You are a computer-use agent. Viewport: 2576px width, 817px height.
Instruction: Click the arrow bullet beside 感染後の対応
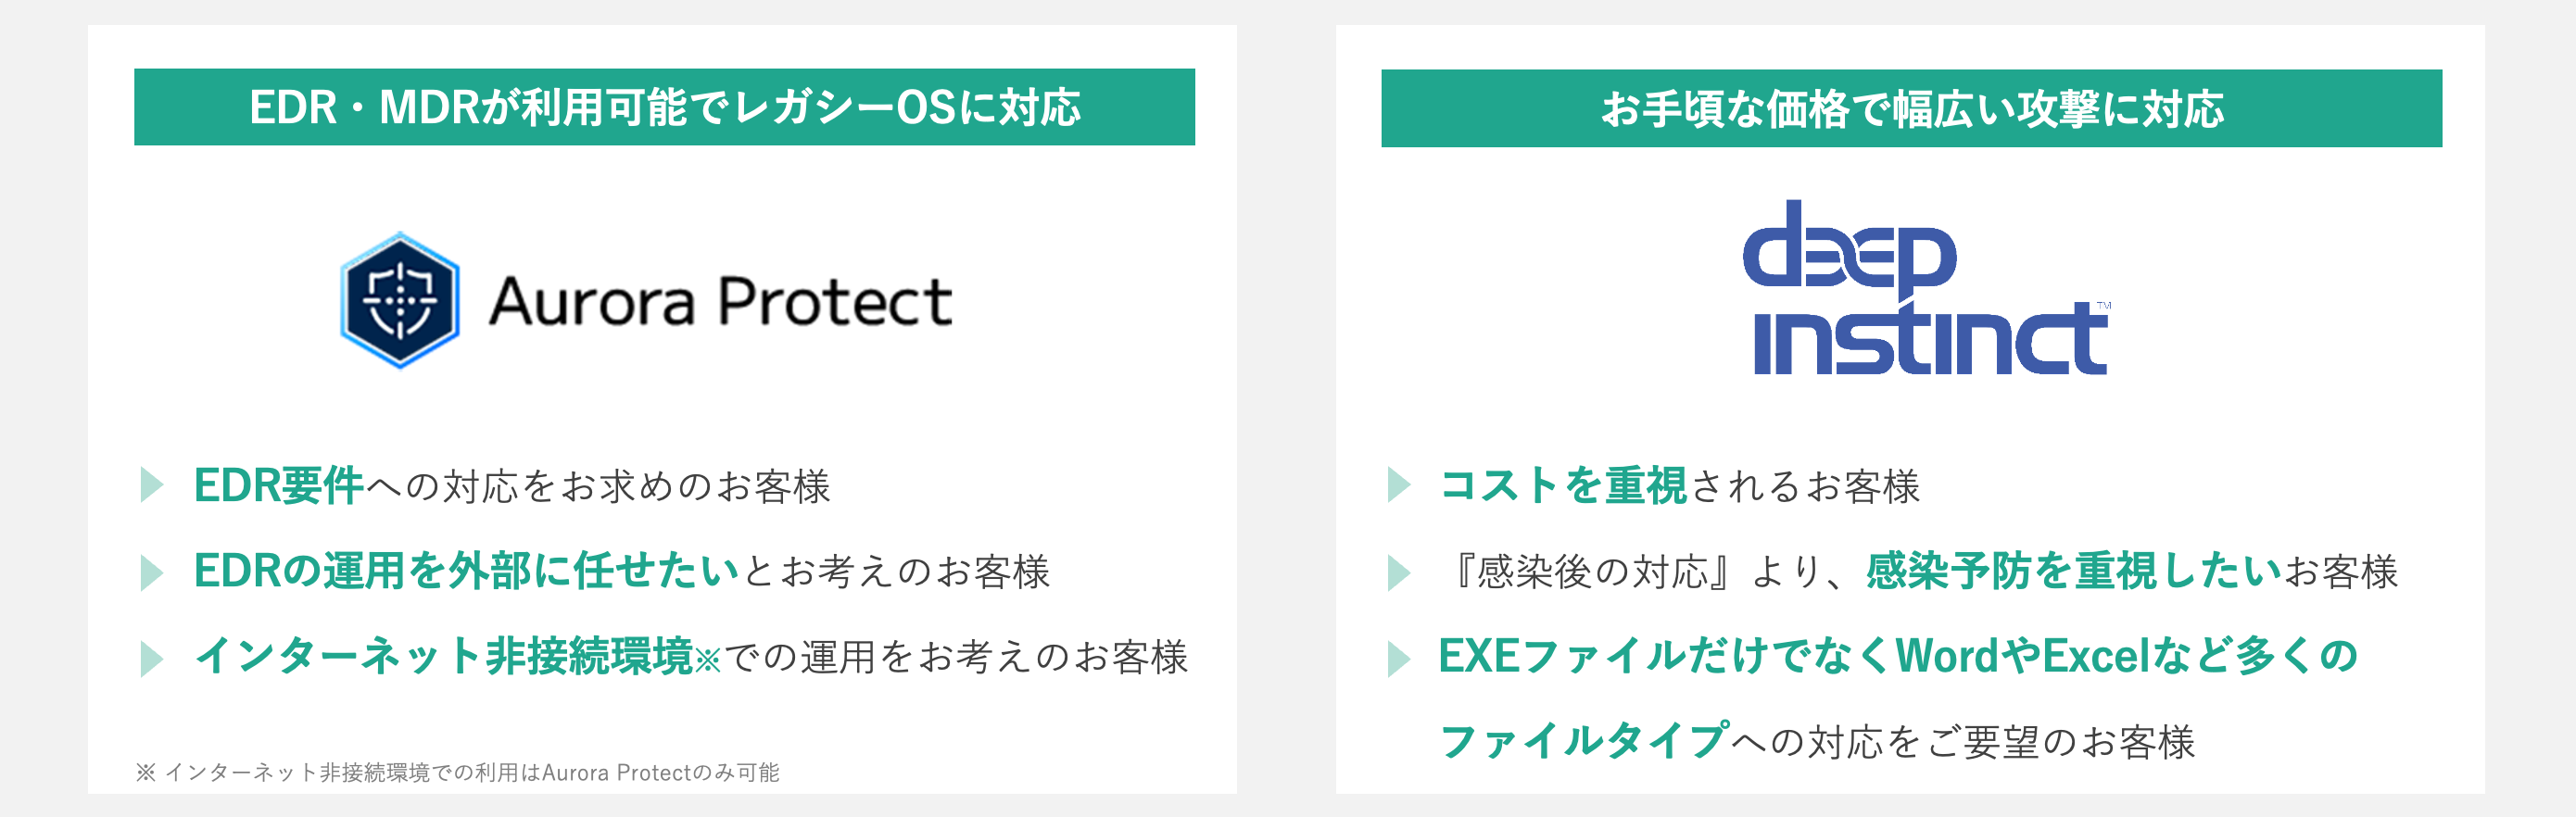(x=1399, y=572)
